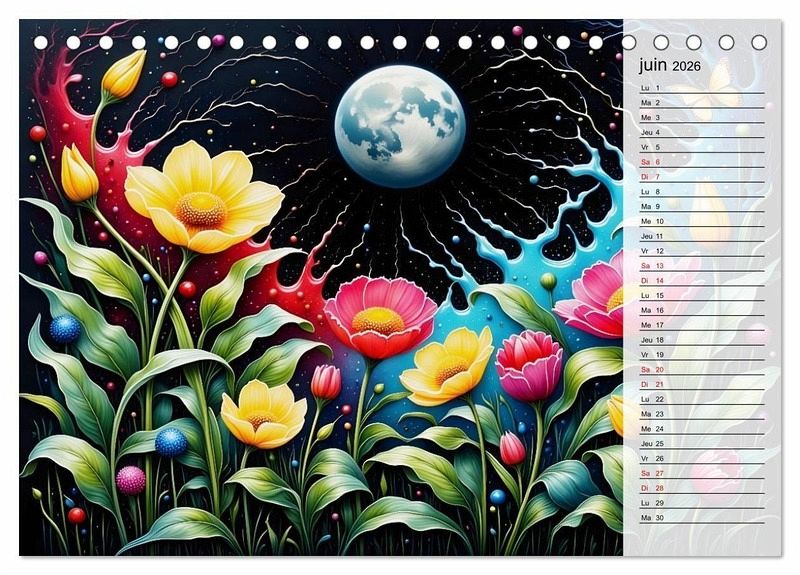This screenshot has height=575, width=800.
Task: Select the 'Vr 5' calendar row
Action: [703, 147]
